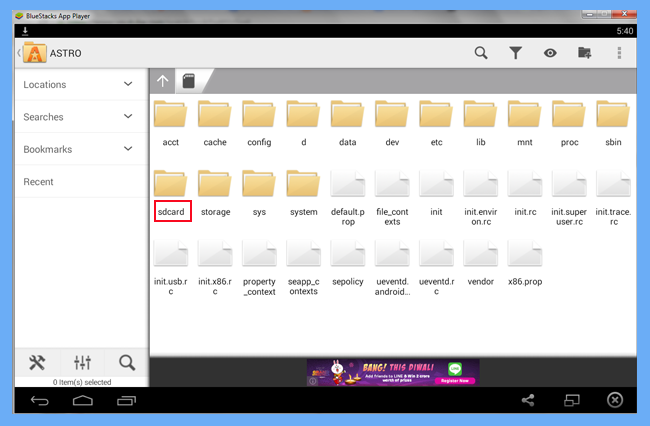Open the system folder
This screenshot has width=650, height=426.
pyautogui.click(x=303, y=194)
